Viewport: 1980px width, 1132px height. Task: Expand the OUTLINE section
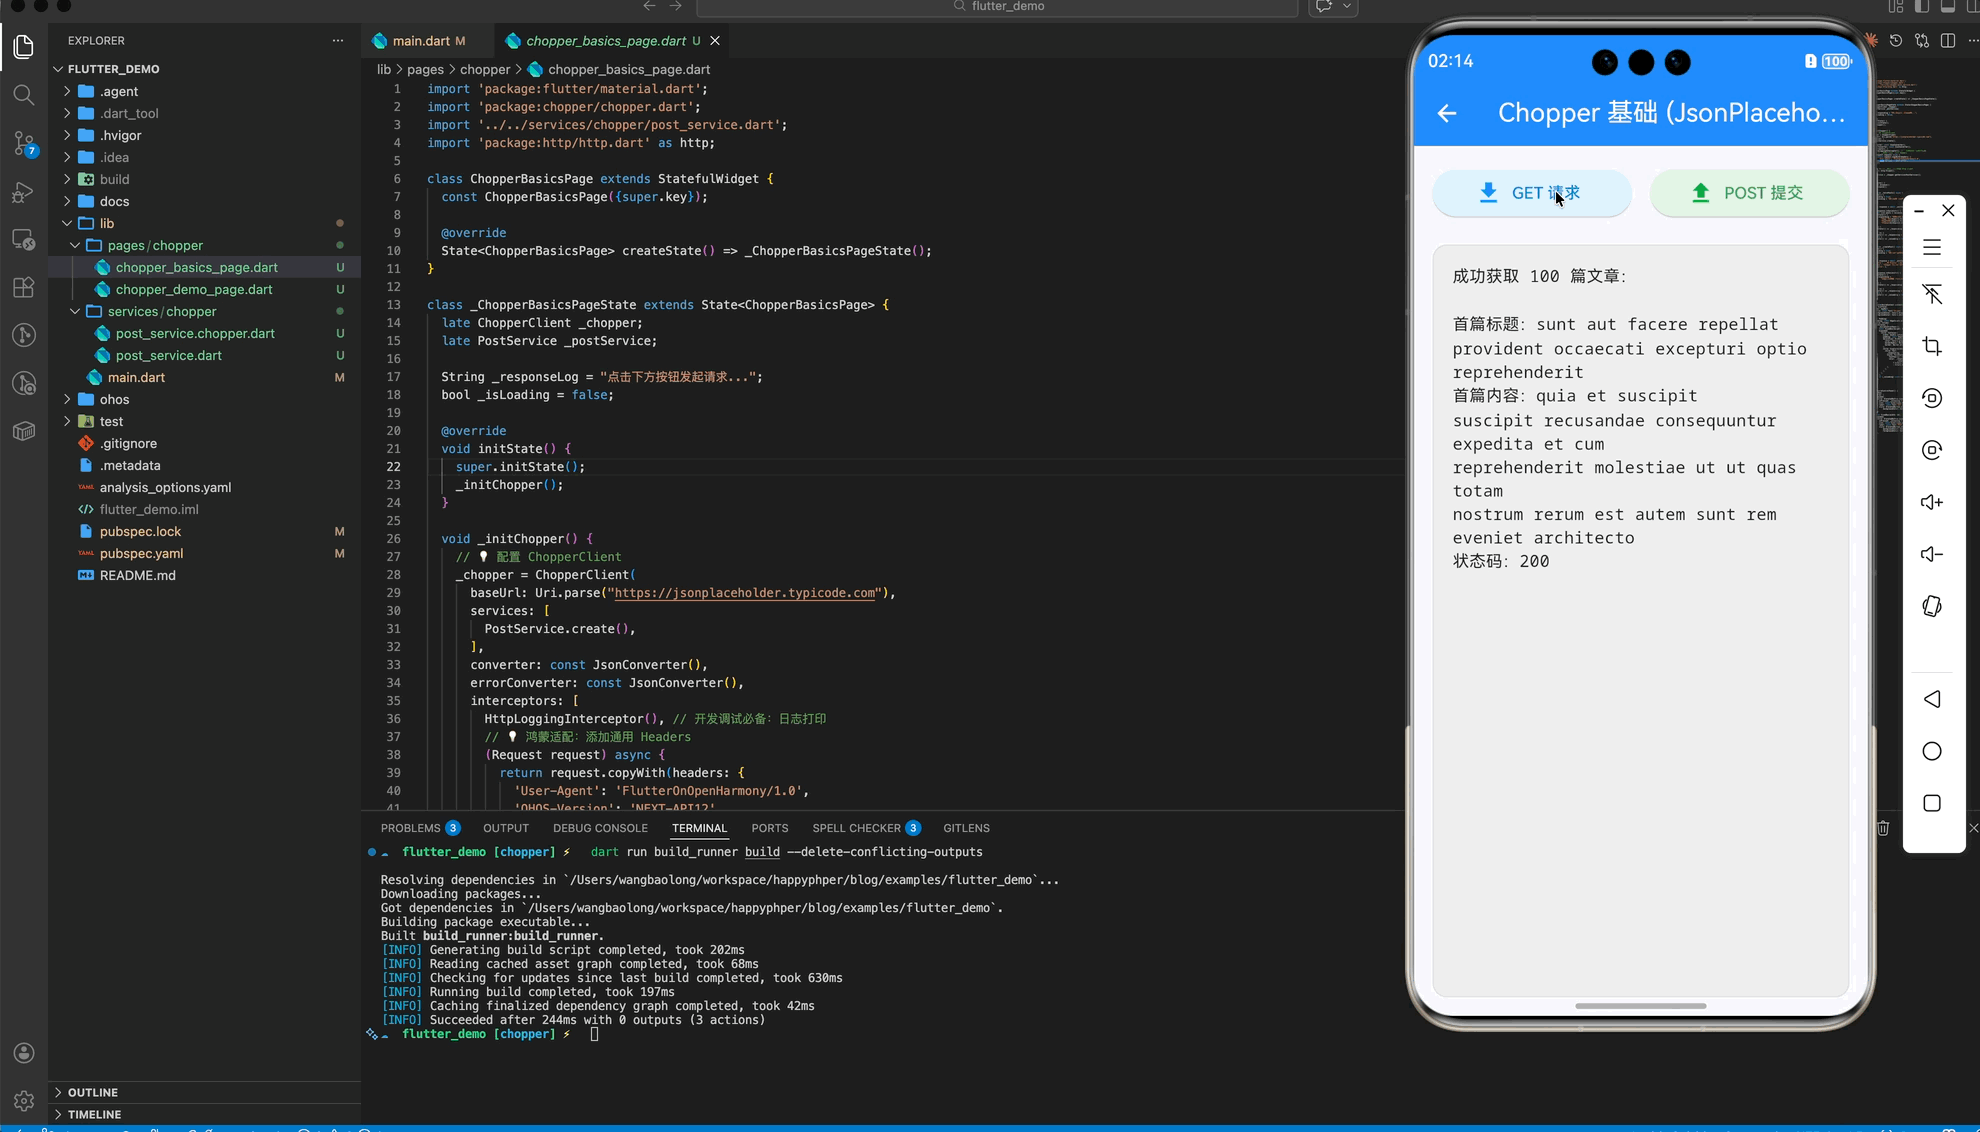click(93, 1092)
